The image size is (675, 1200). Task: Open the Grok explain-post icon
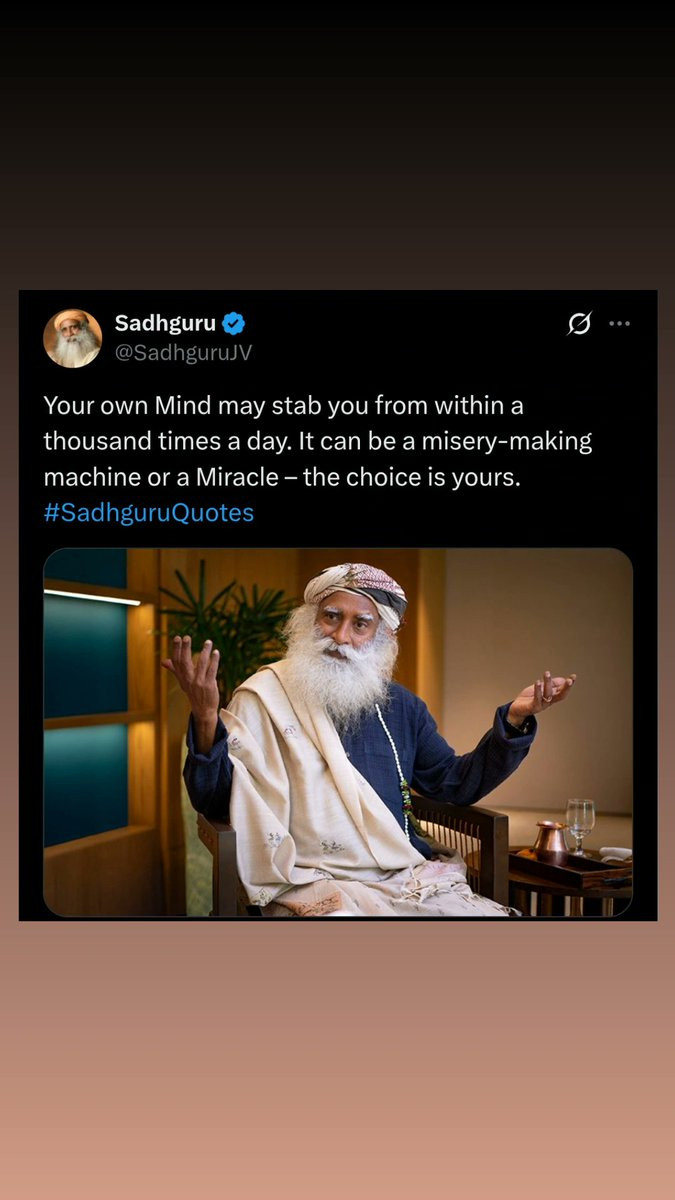tap(579, 323)
